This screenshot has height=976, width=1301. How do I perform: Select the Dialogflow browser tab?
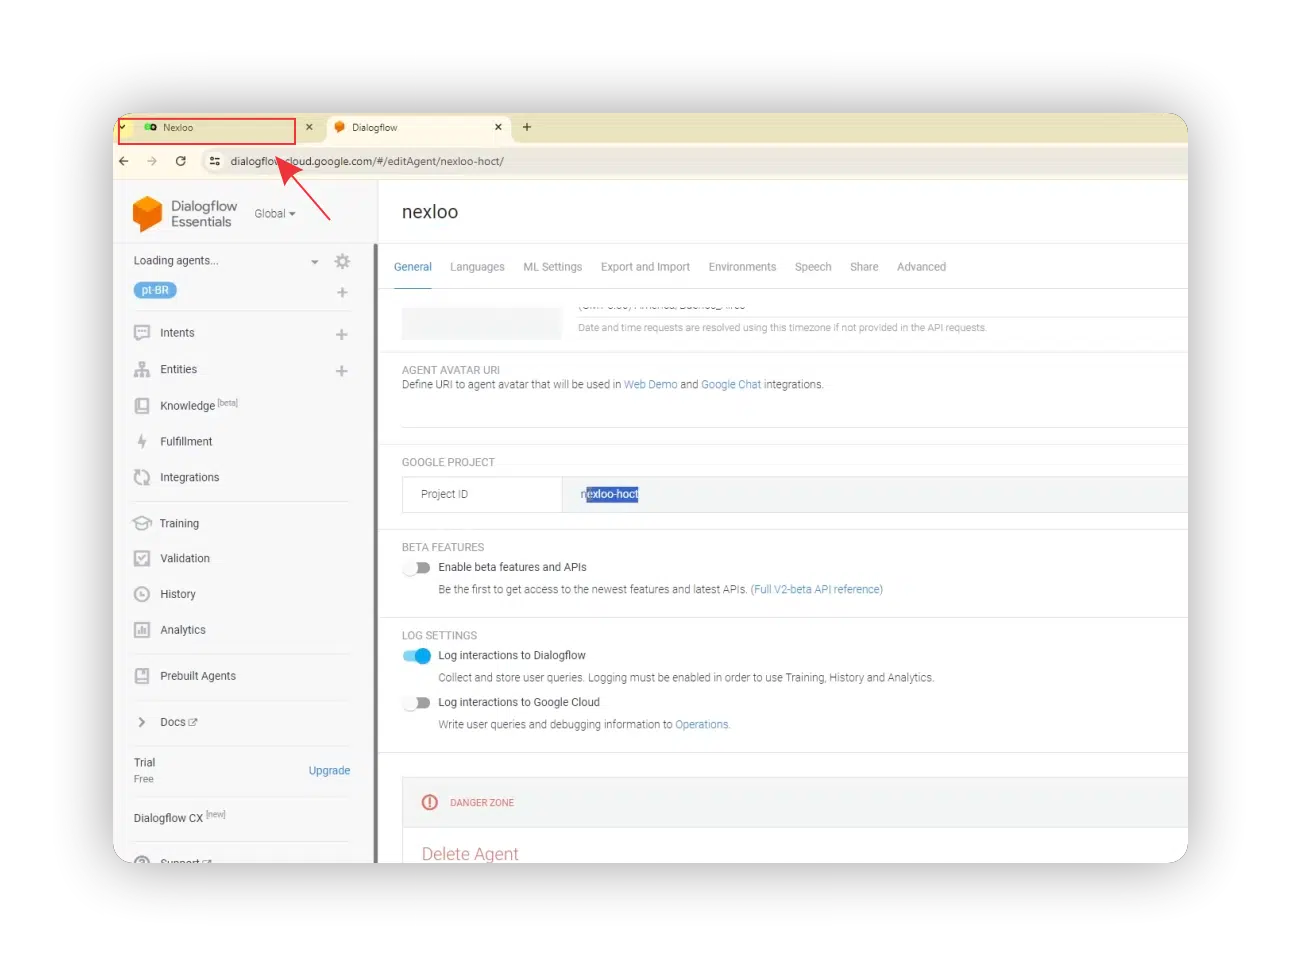click(418, 128)
